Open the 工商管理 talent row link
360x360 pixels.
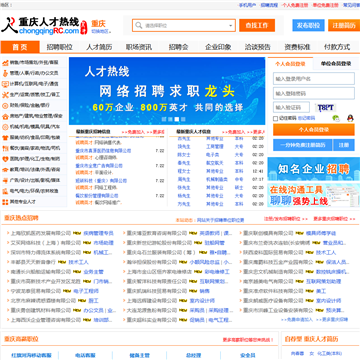pyautogui.click(x=215, y=147)
